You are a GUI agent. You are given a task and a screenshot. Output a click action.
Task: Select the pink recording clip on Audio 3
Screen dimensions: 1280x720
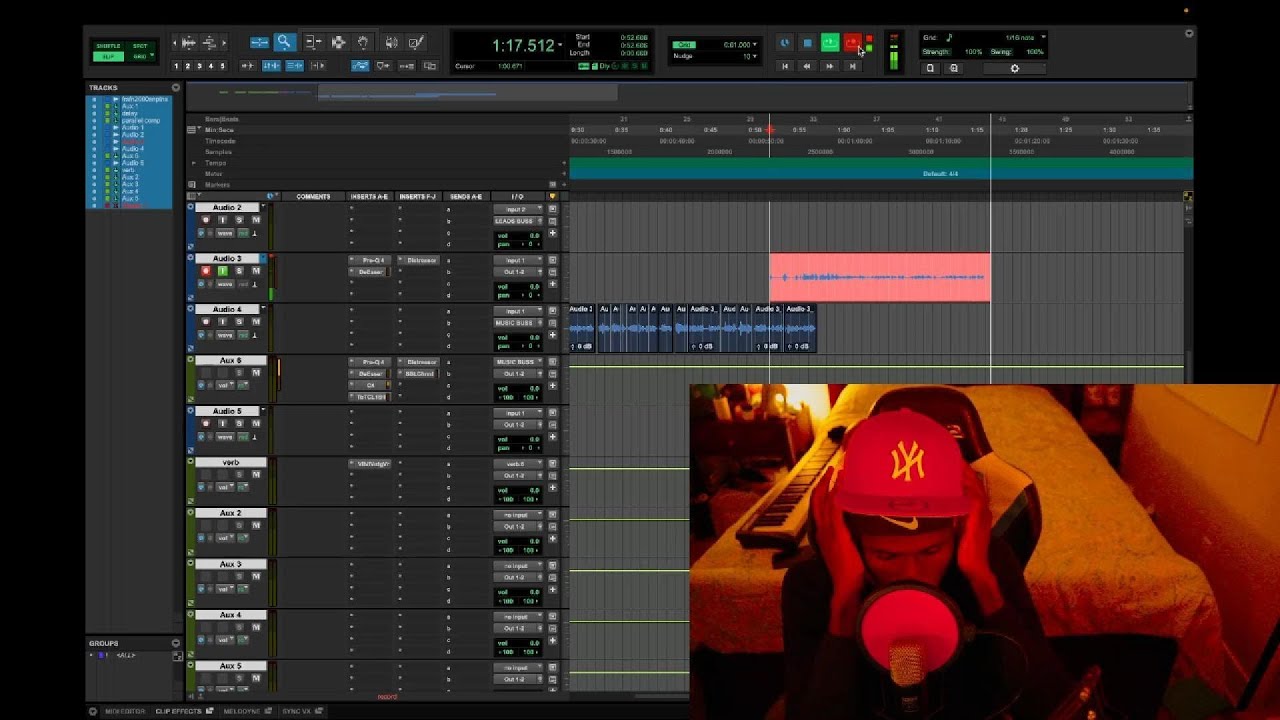click(x=880, y=277)
